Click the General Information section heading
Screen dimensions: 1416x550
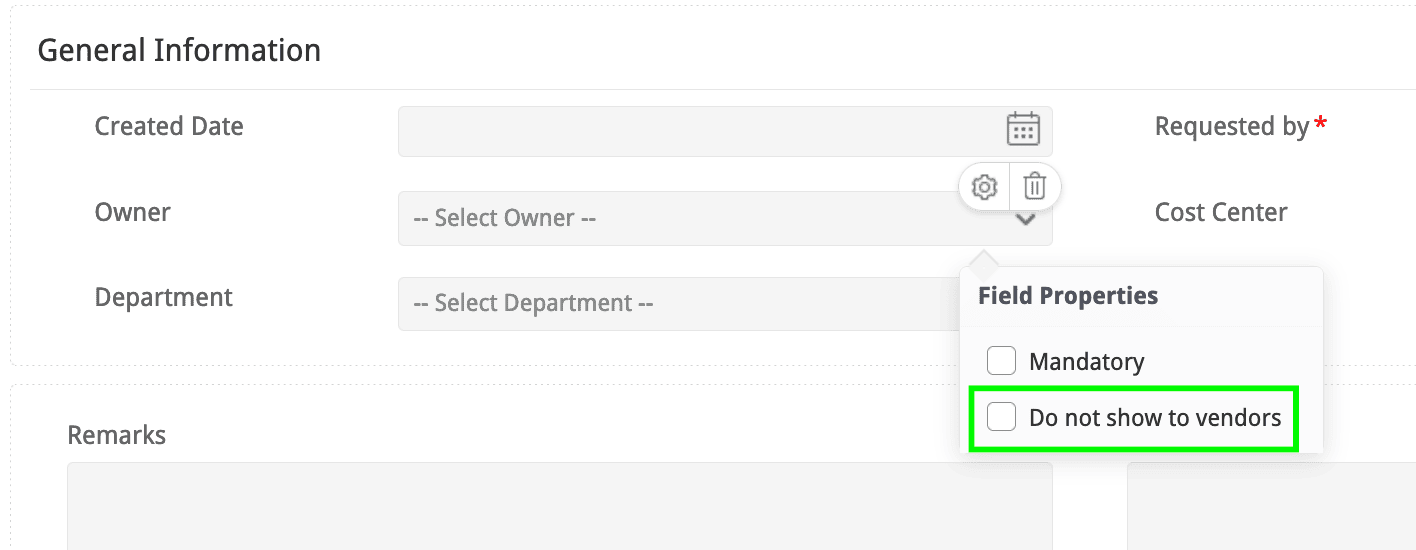[x=179, y=51]
